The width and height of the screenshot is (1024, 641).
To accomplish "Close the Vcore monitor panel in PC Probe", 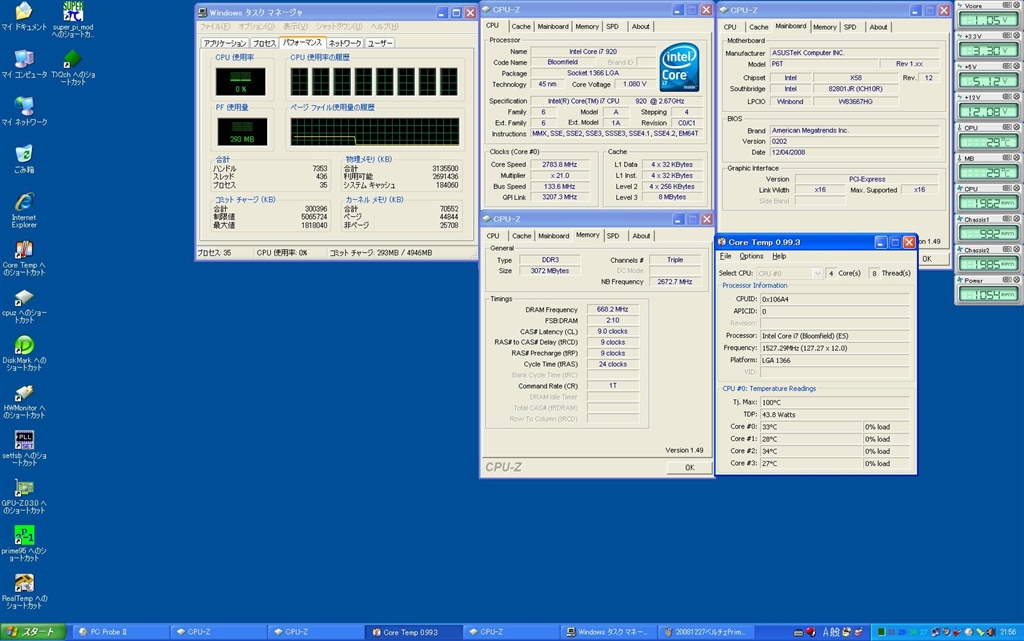I will pyautogui.click(x=1016, y=6).
